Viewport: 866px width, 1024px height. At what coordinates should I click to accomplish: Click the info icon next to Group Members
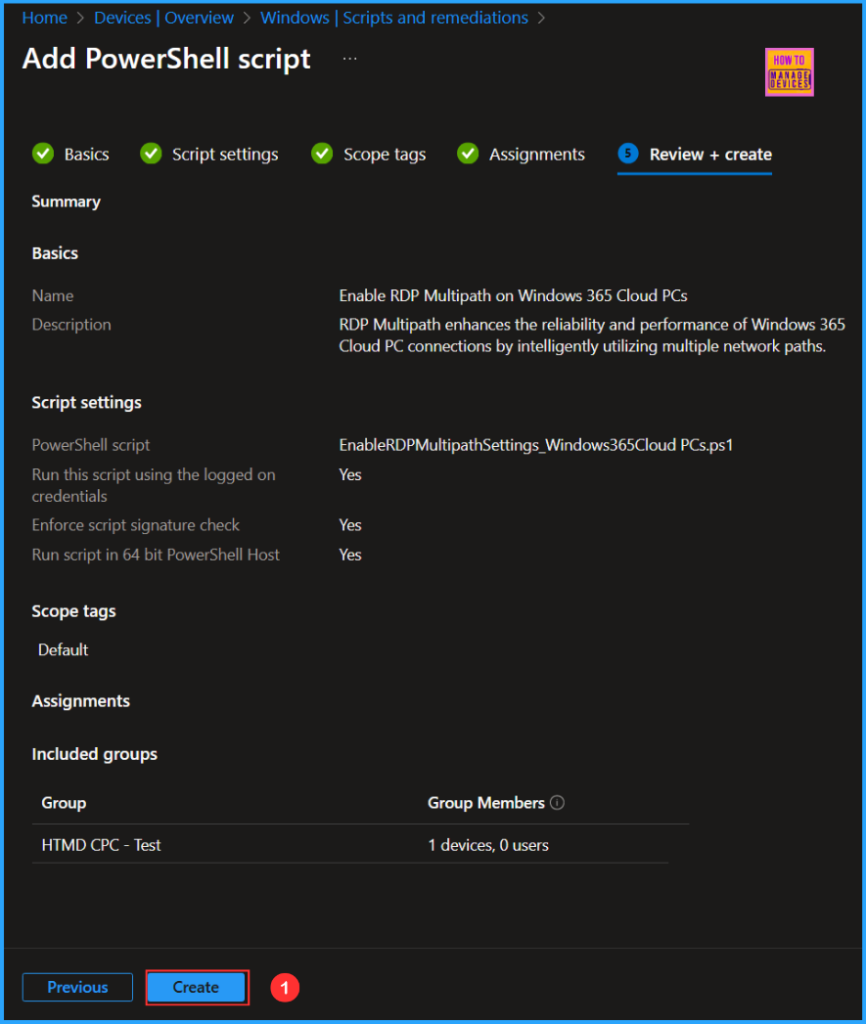(558, 803)
